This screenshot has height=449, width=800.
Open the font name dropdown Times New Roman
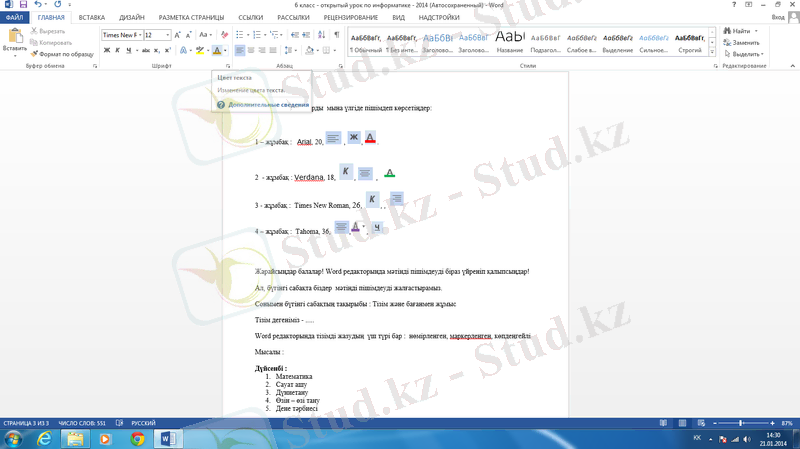point(121,35)
